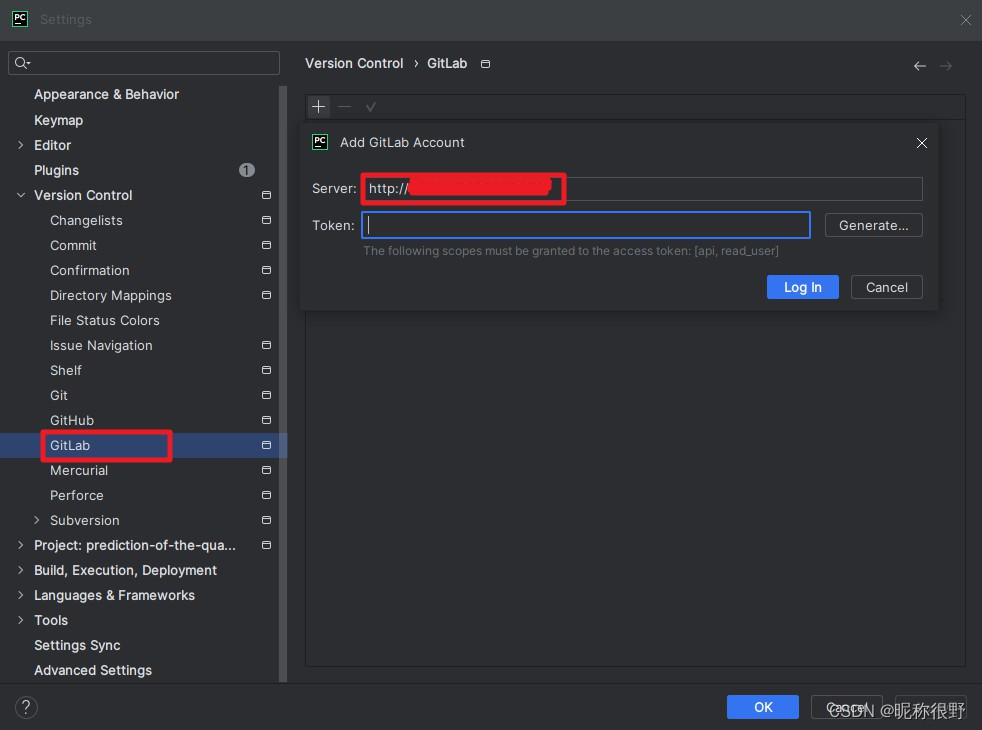This screenshot has width=982, height=730.
Task: Click PyCharm logo in Add GitLab Account dialog
Action: 320,142
